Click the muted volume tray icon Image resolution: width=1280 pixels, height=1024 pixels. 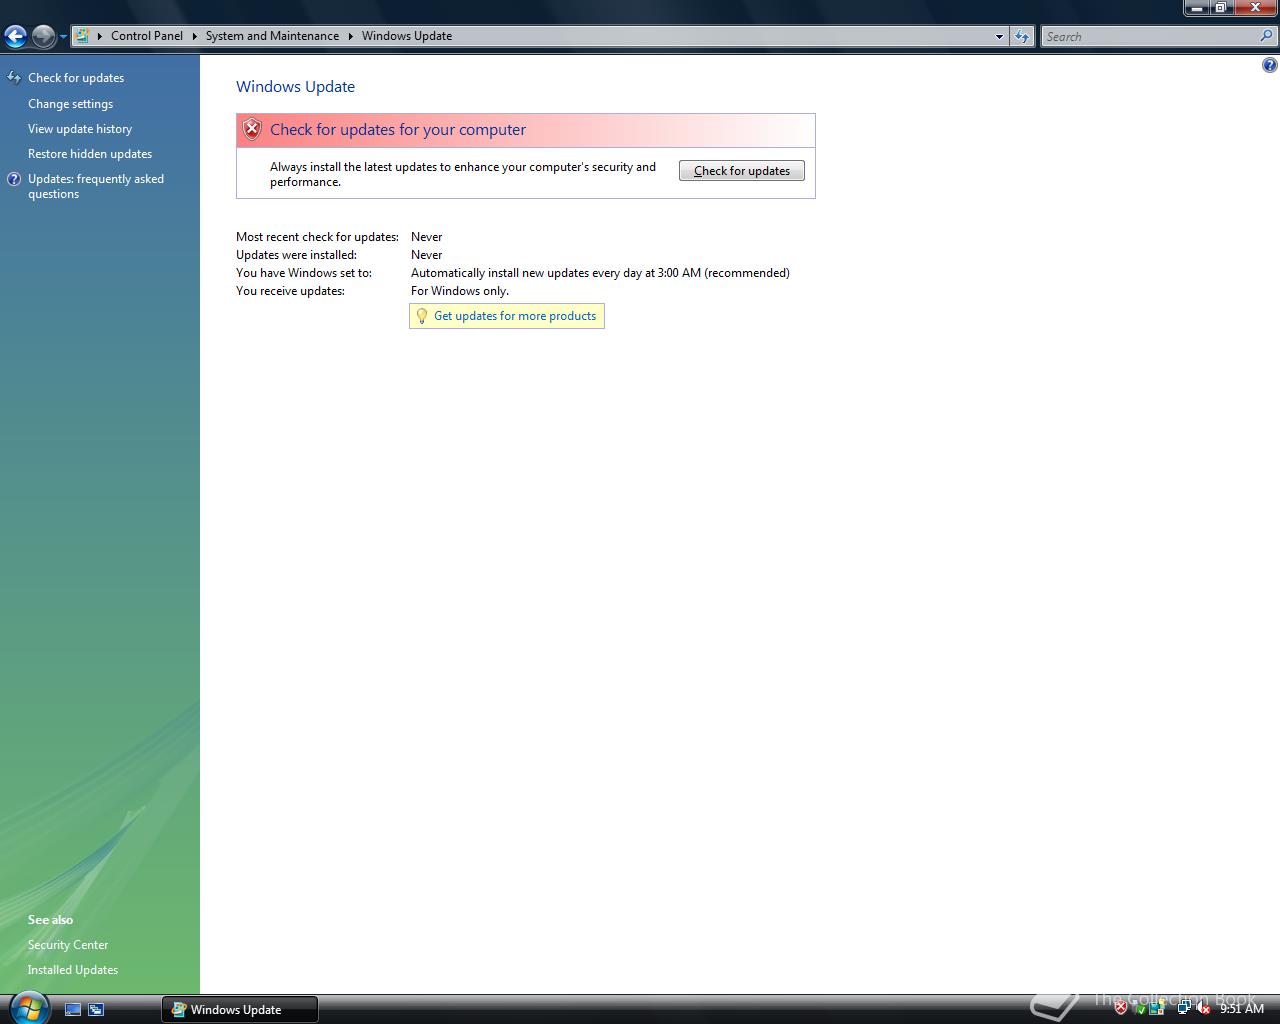1203,1008
